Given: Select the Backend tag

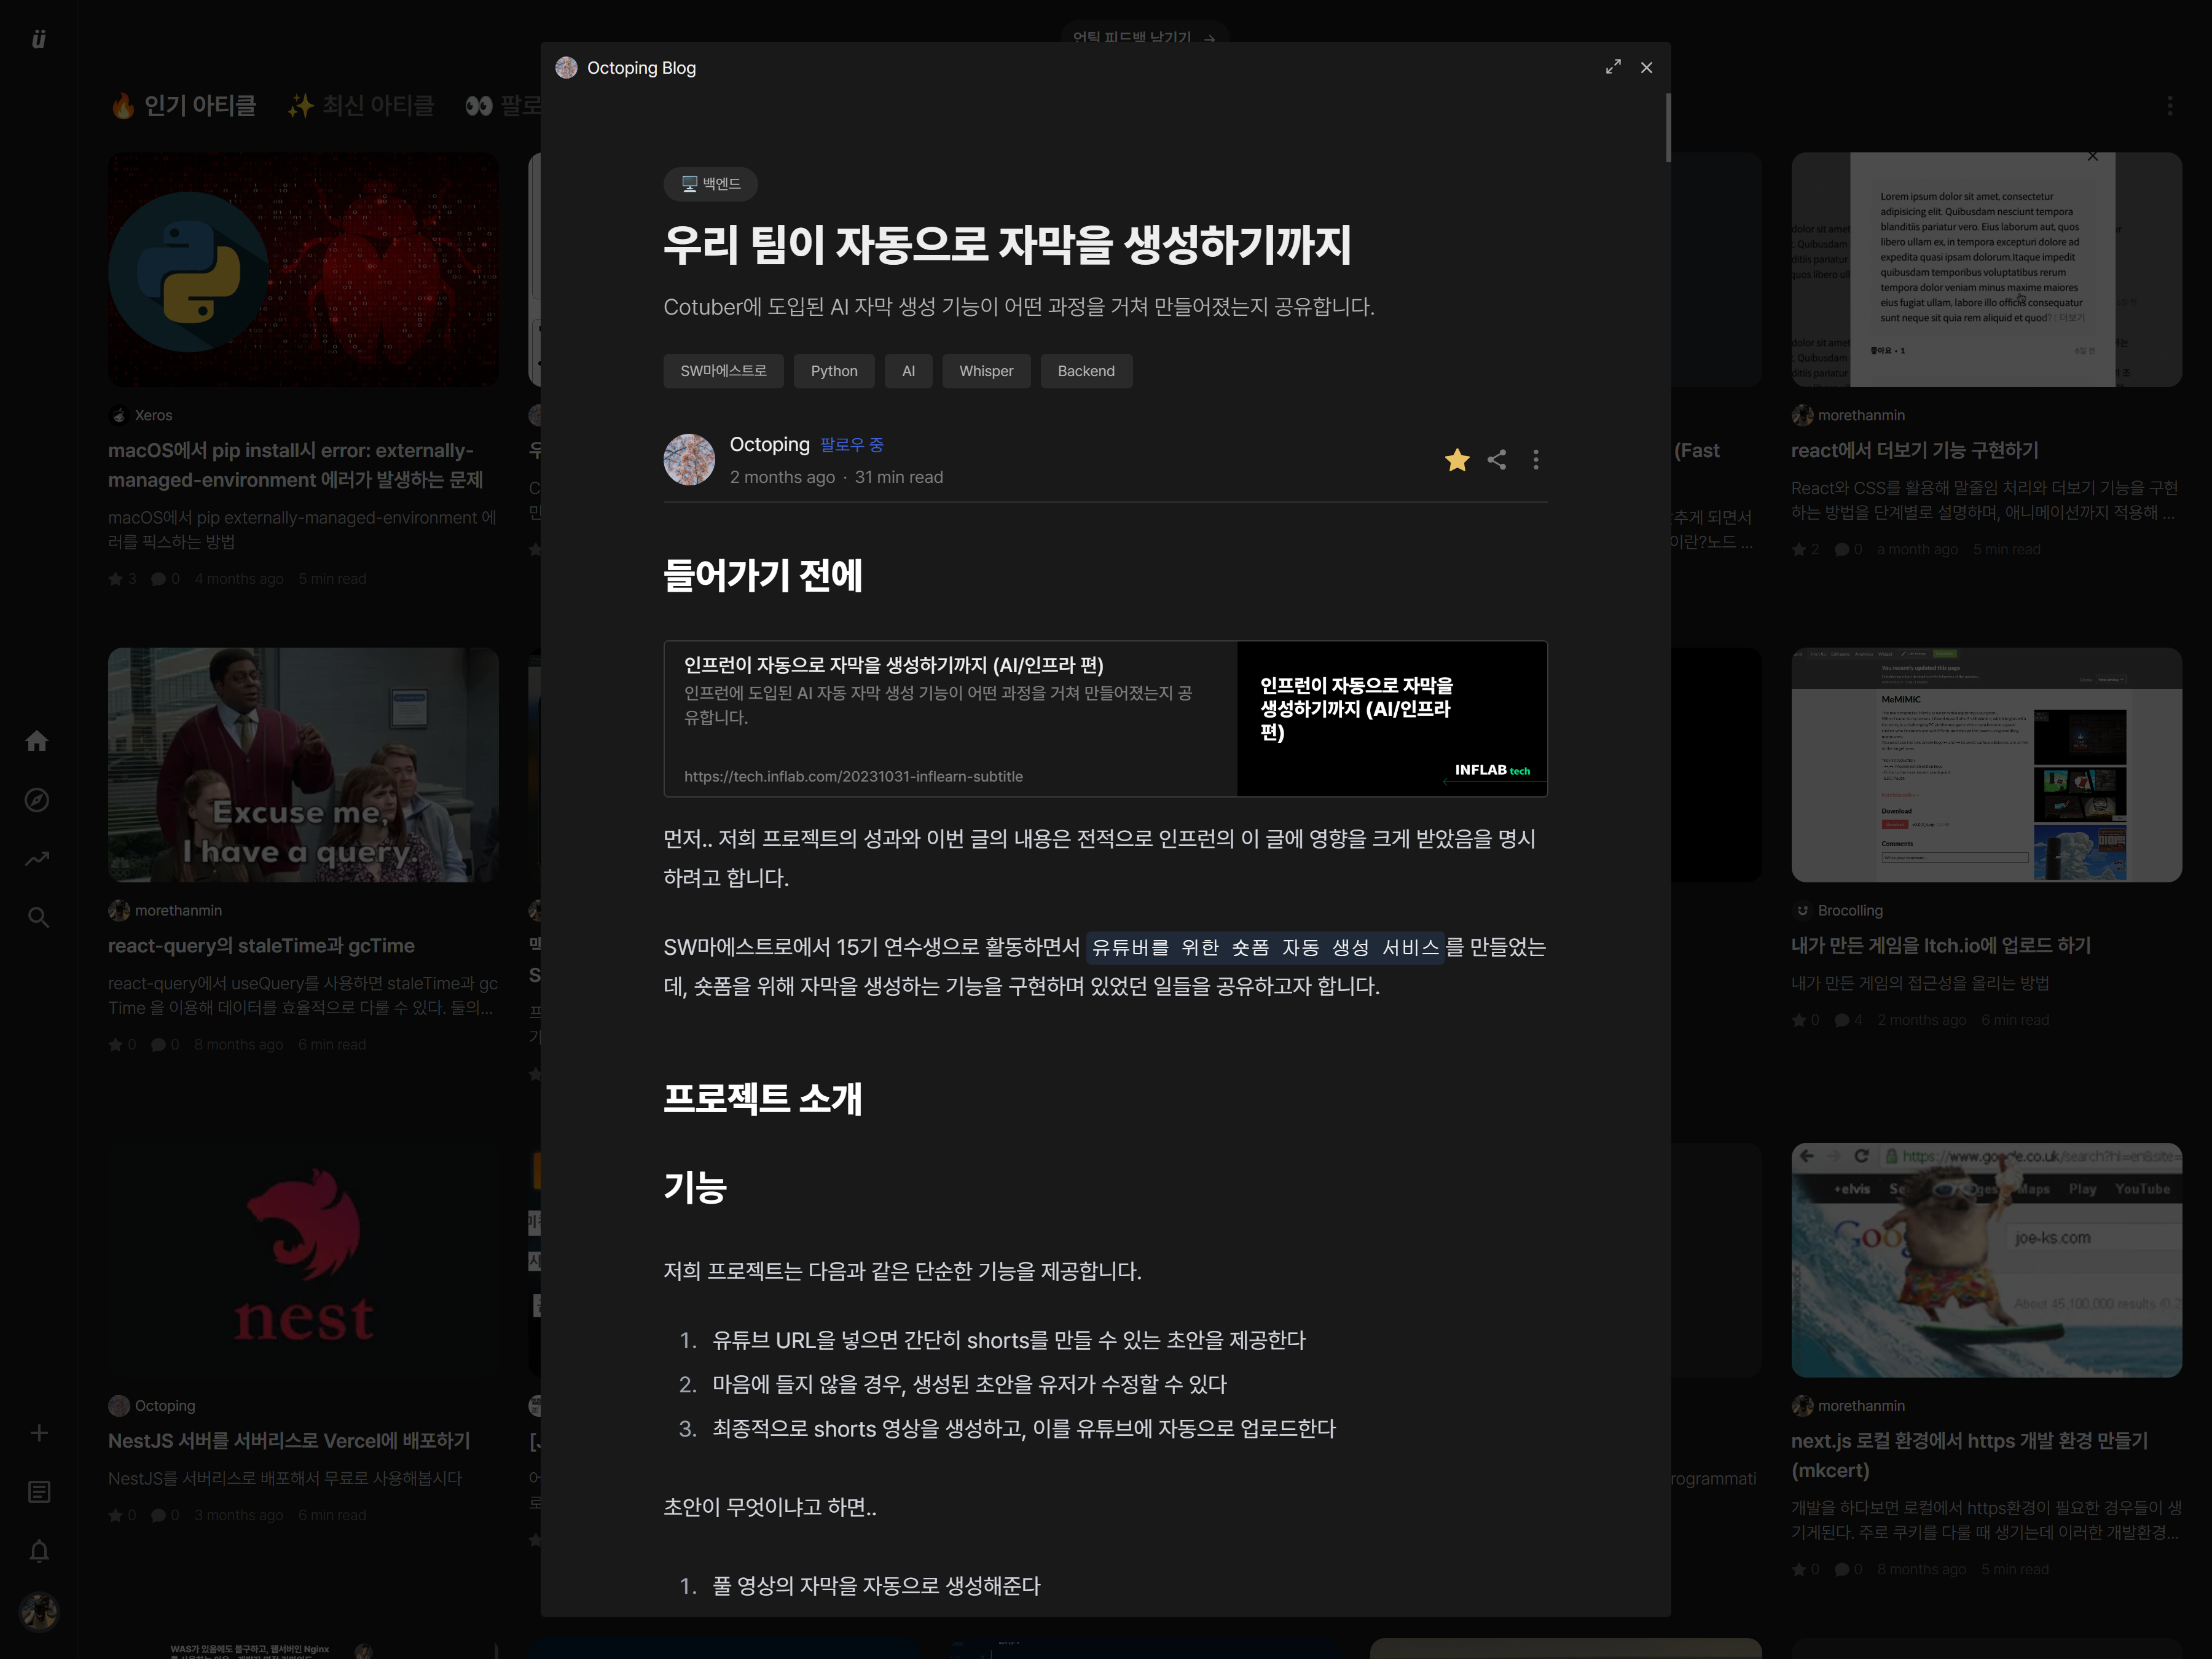Looking at the screenshot, I should 1086,371.
